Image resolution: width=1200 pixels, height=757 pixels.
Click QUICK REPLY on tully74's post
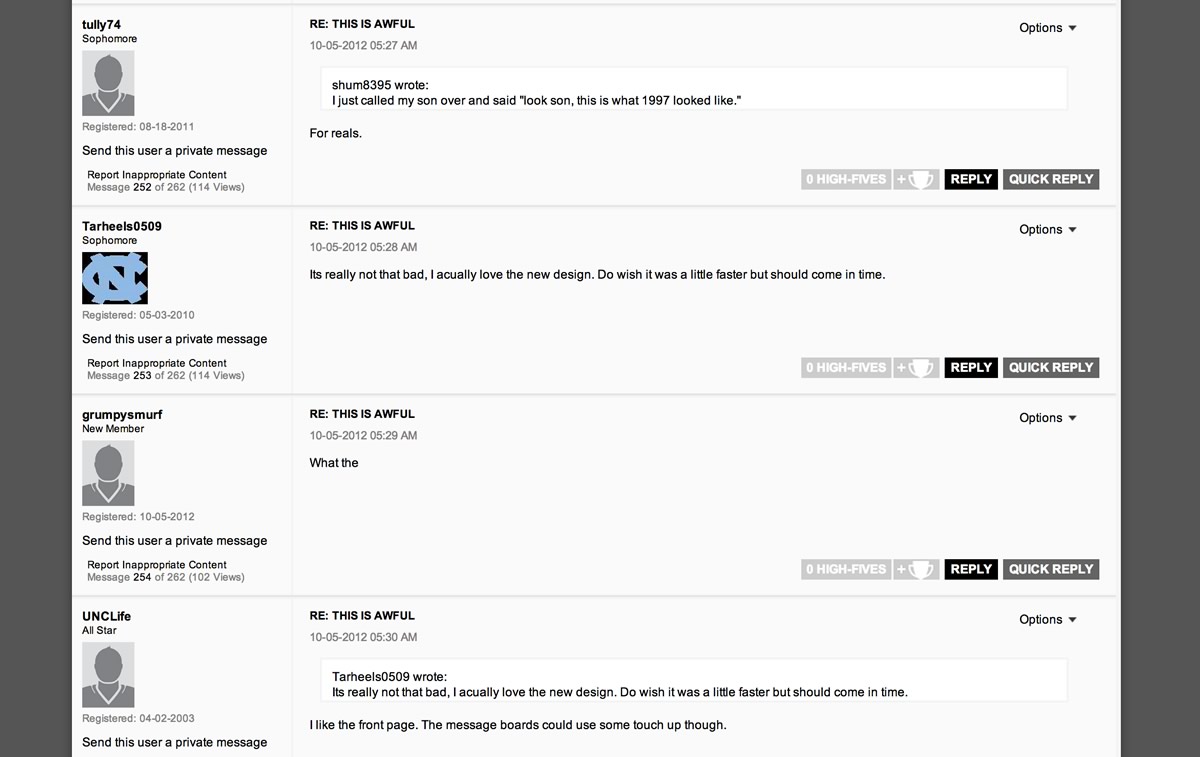coord(1050,178)
